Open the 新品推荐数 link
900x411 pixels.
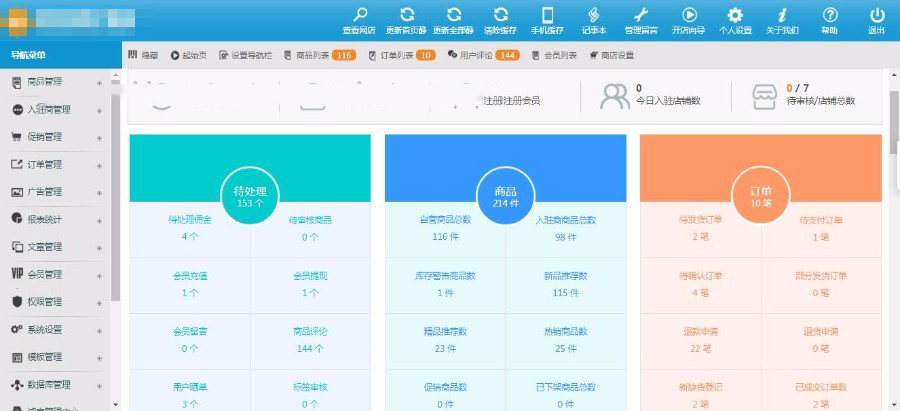click(x=565, y=276)
